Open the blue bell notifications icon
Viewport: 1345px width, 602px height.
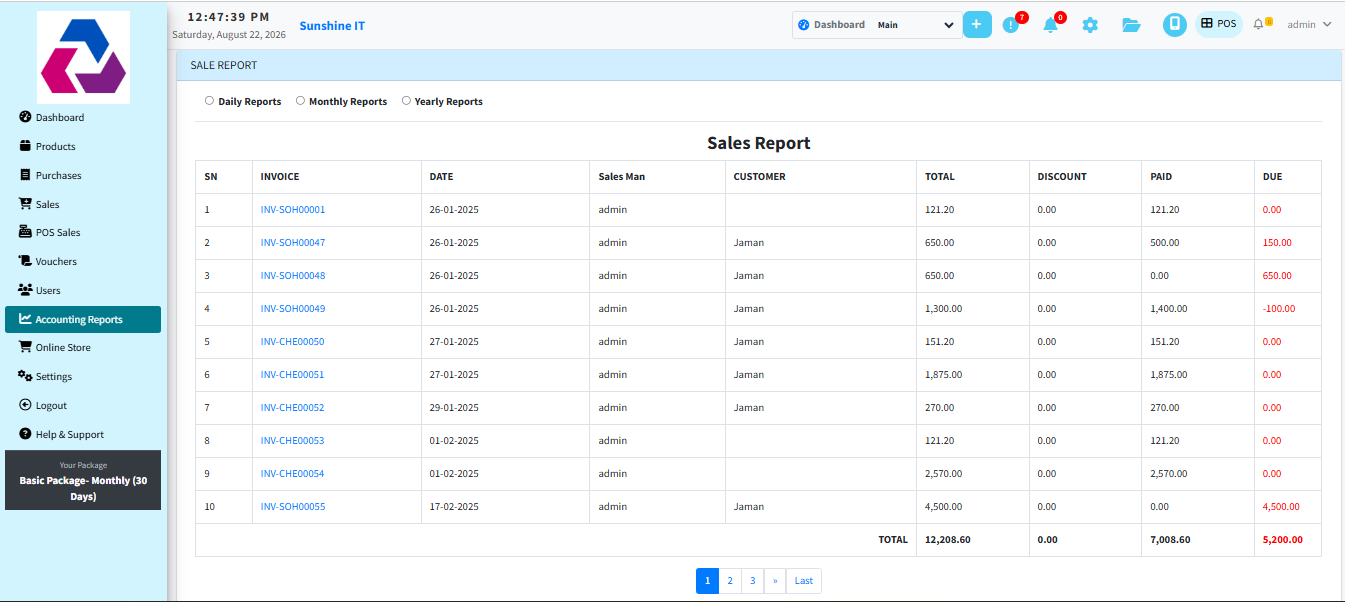click(1051, 25)
